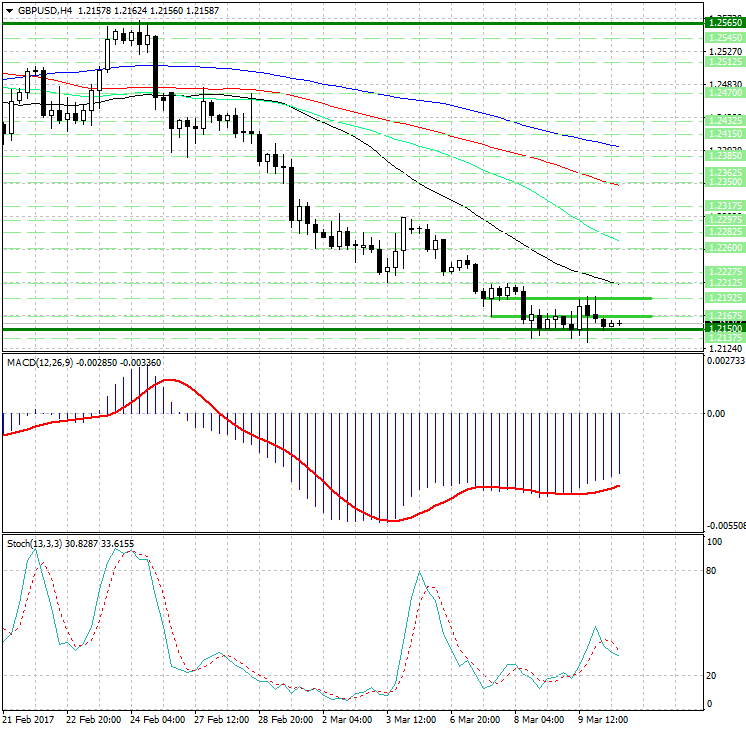Select the thick green resistance line at 1.25650
The image size is (746, 731).
pyautogui.click(x=352, y=23)
